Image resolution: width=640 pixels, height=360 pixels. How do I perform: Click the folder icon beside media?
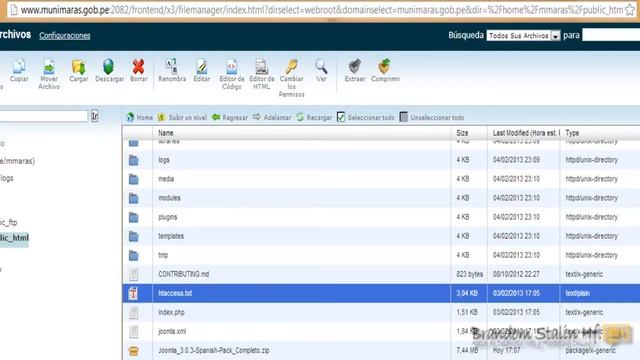133,179
